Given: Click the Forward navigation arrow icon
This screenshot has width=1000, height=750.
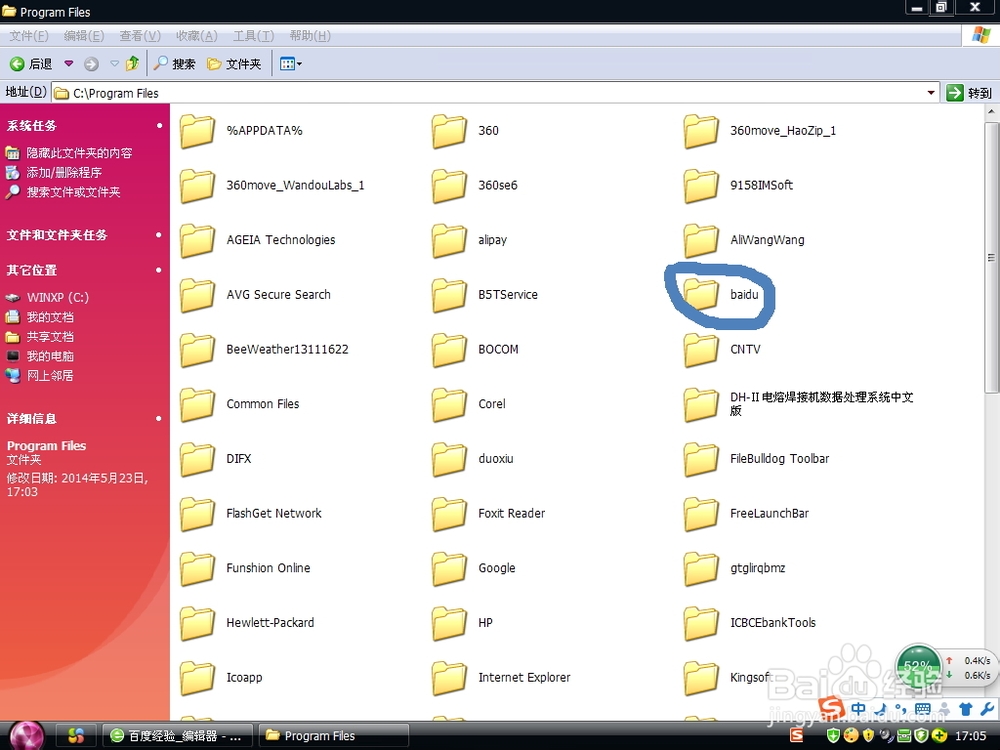Looking at the screenshot, I should [91, 64].
